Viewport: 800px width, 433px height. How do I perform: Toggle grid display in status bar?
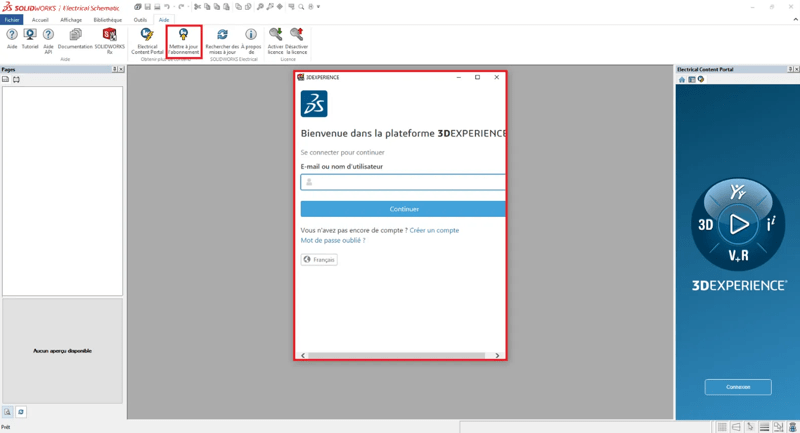tap(721, 427)
